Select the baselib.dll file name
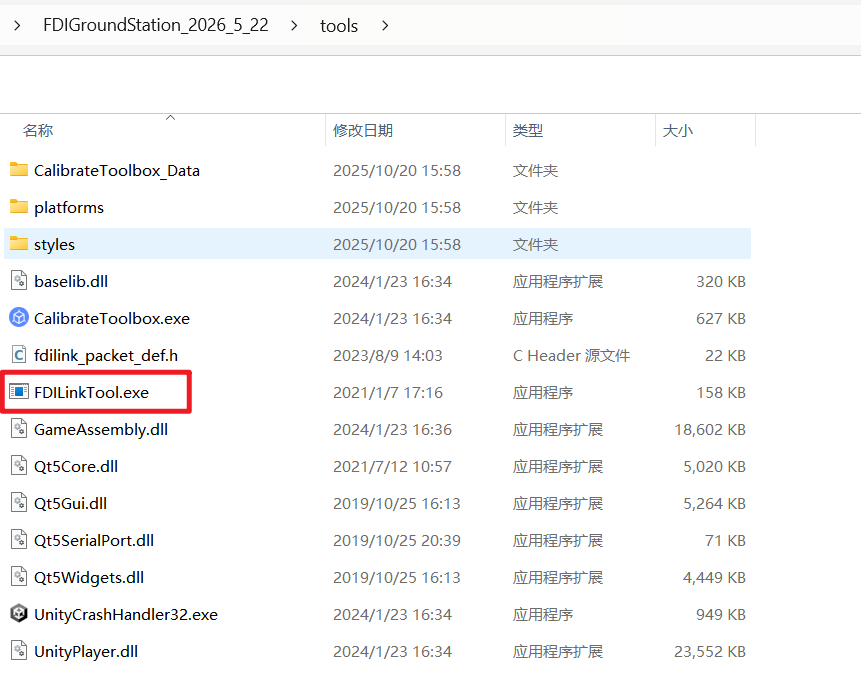This screenshot has width=861, height=683. coord(71,282)
